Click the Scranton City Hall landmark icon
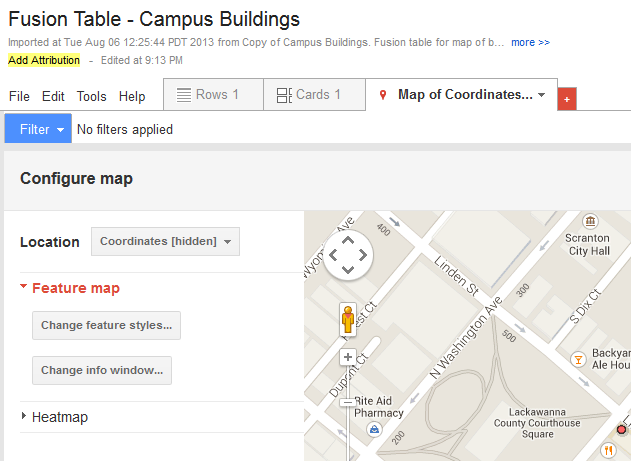This screenshot has width=631, height=461. point(590,221)
